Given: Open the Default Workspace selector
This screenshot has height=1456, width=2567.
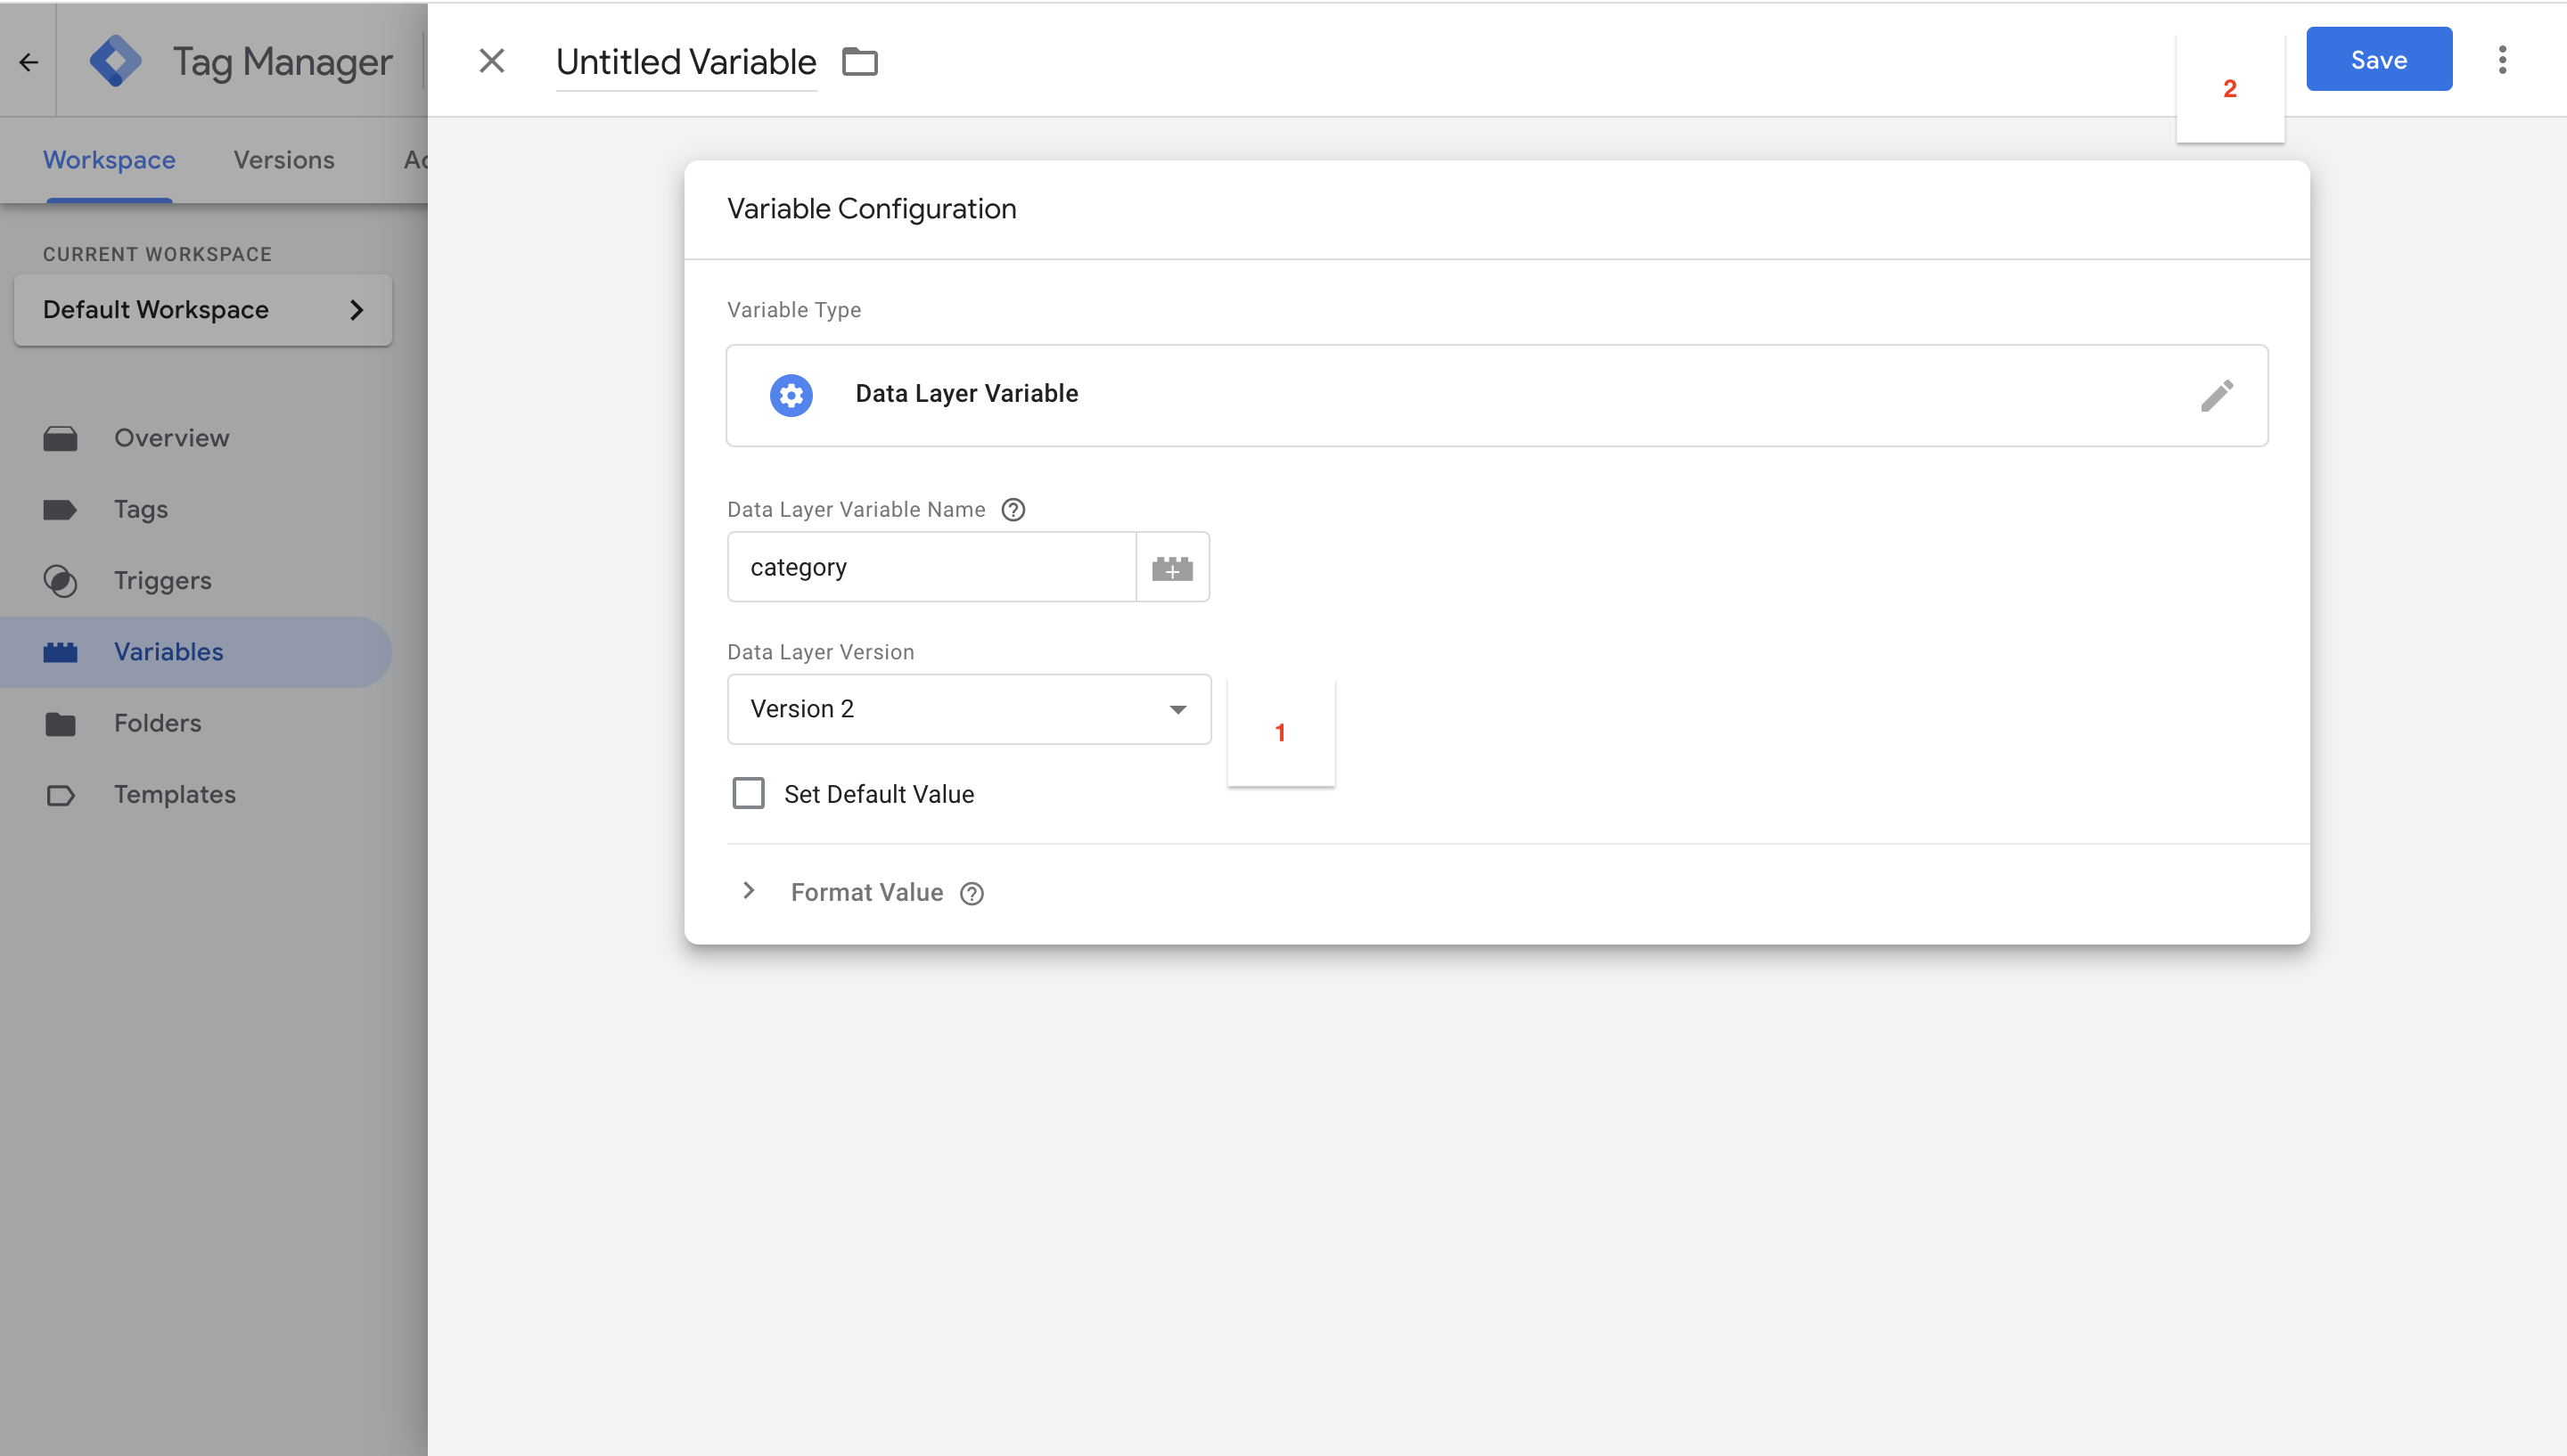Looking at the screenshot, I should 203,310.
